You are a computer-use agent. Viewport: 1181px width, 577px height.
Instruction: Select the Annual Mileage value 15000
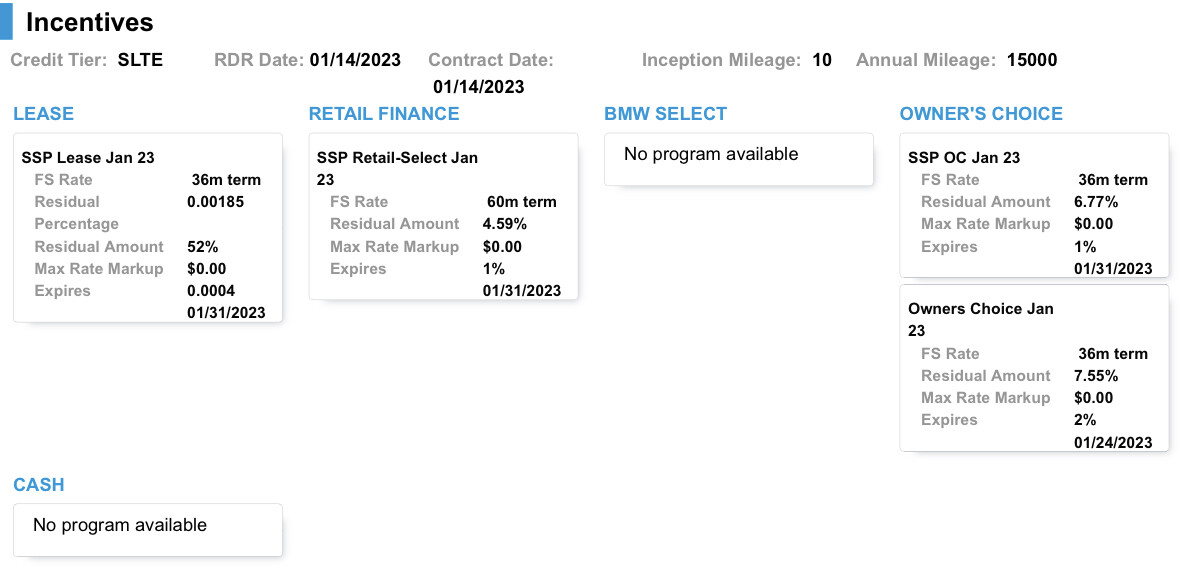click(x=1031, y=60)
